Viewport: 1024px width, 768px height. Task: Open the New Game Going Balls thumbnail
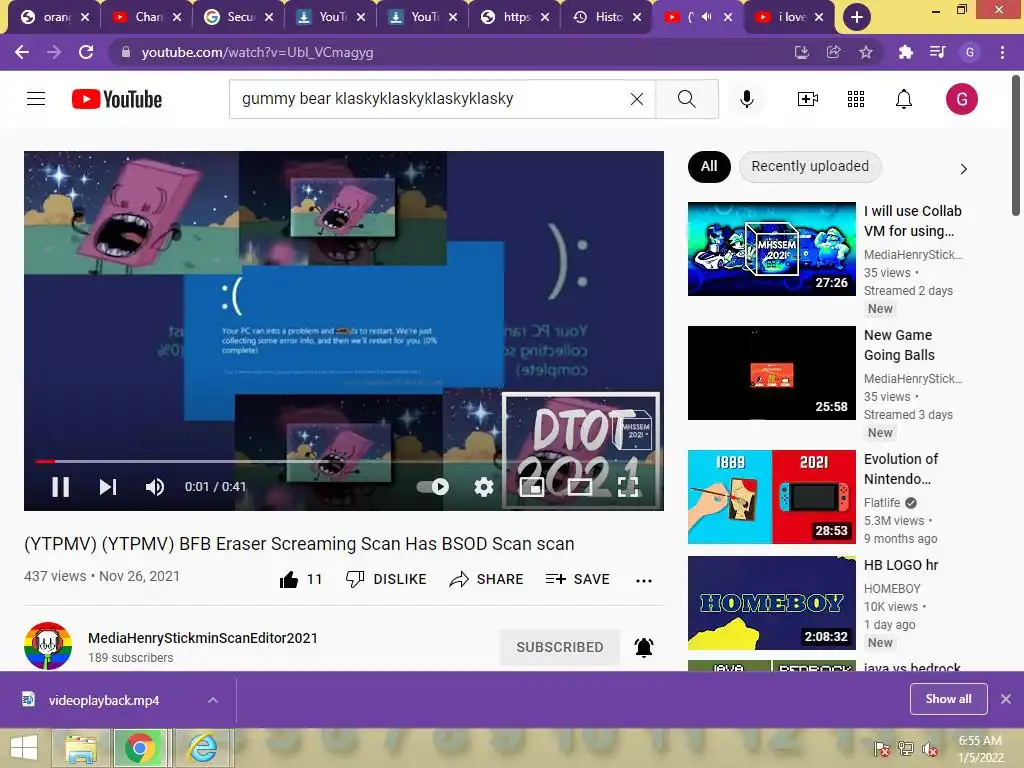[x=771, y=373]
